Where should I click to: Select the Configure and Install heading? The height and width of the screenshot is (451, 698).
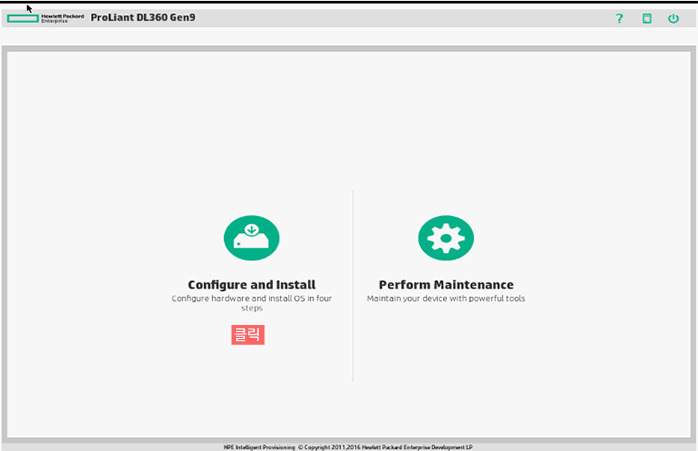(252, 284)
